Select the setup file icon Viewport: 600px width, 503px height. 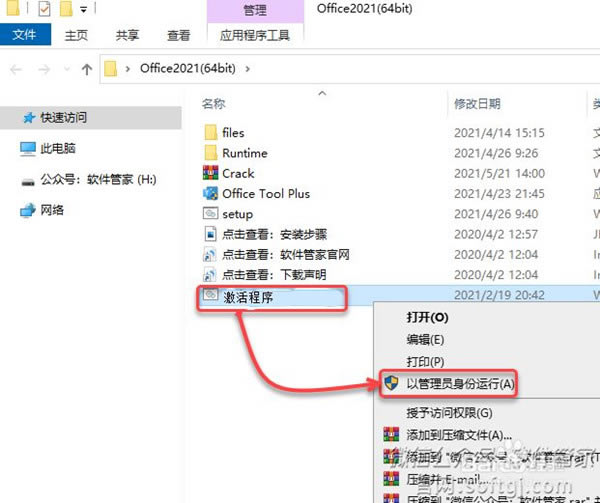coord(210,213)
